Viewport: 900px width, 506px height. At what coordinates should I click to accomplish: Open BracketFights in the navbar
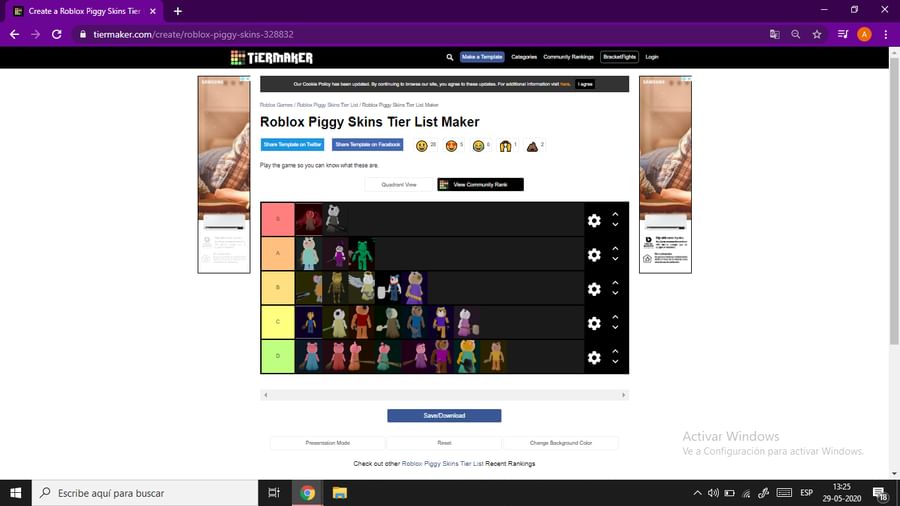coord(619,57)
